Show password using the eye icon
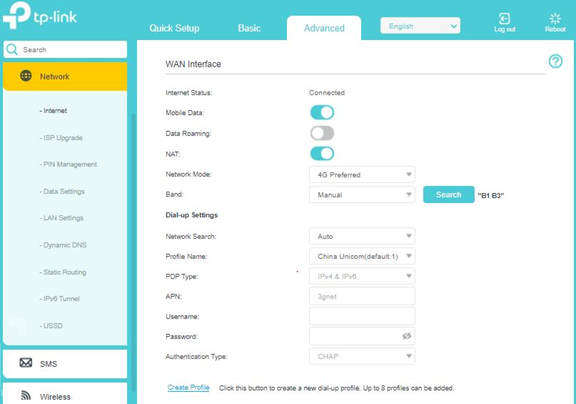This screenshot has height=404, width=576. click(406, 336)
